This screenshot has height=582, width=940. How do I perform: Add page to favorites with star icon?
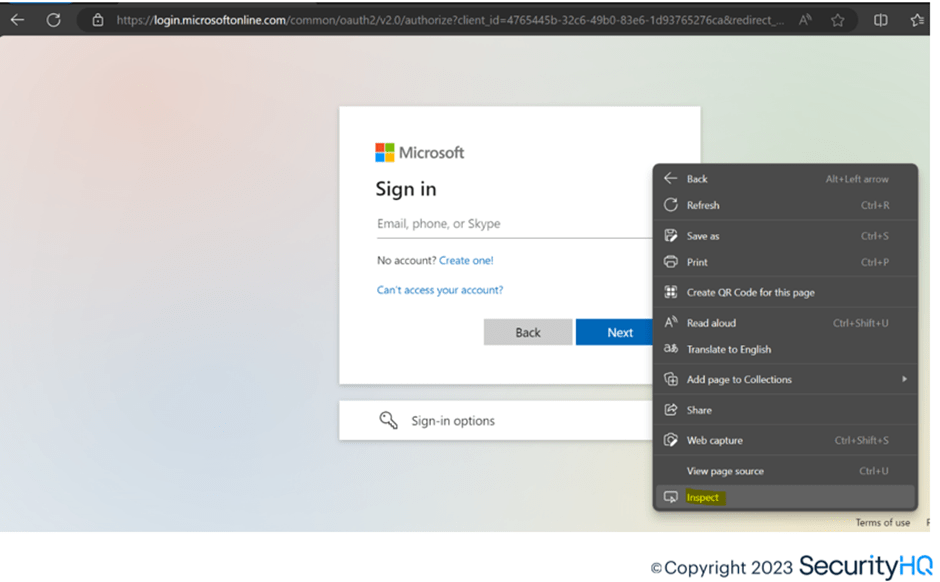837,20
